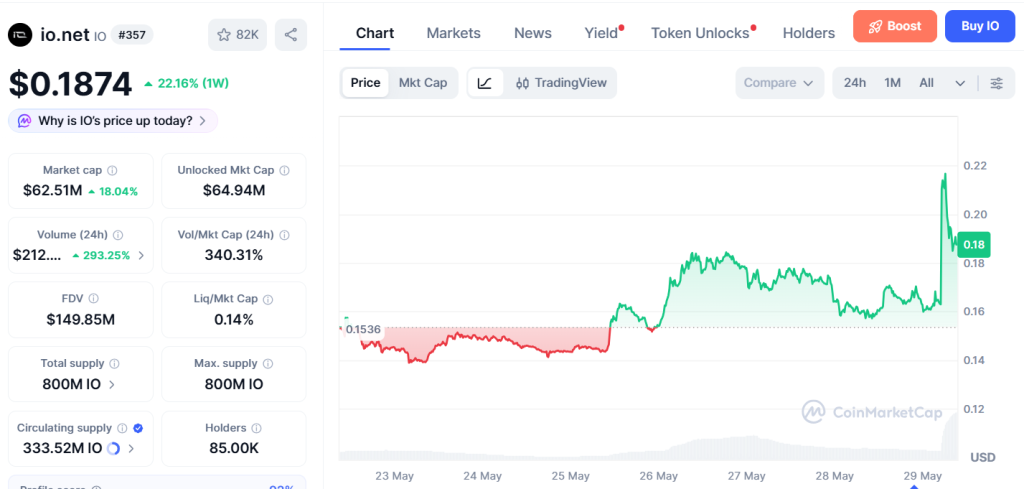Viewport: 1024px width, 489px height.
Task: Click circulating supply verified badge
Action: (138, 428)
